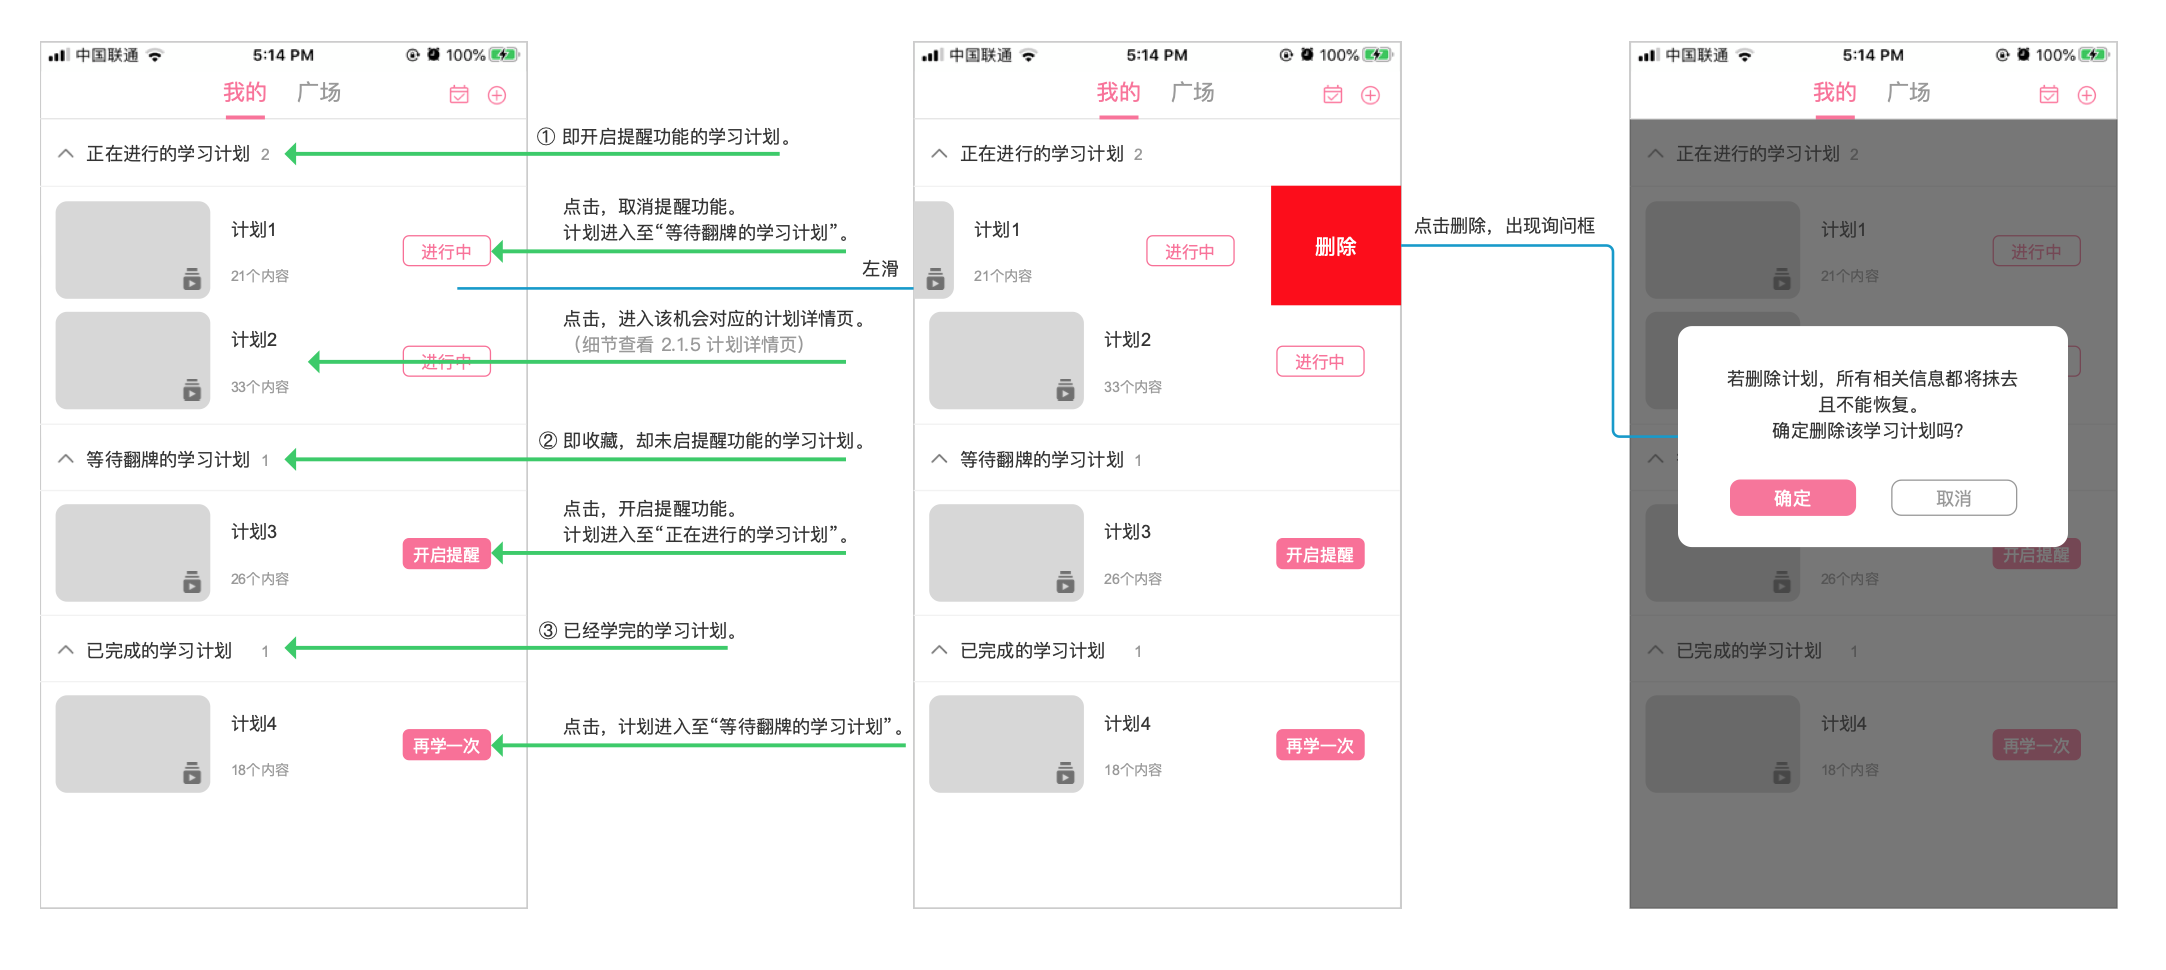Open 计划2 by tapping its thumbnail
2166x970 pixels.
(131, 360)
